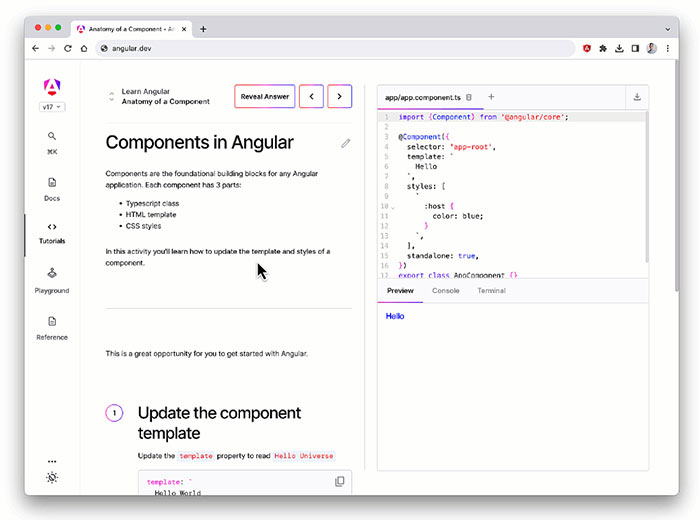Image resolution: width=700 pixels, height=520 pixels.
Task: Switch to the Preview tab
Action: coord(400,291)
